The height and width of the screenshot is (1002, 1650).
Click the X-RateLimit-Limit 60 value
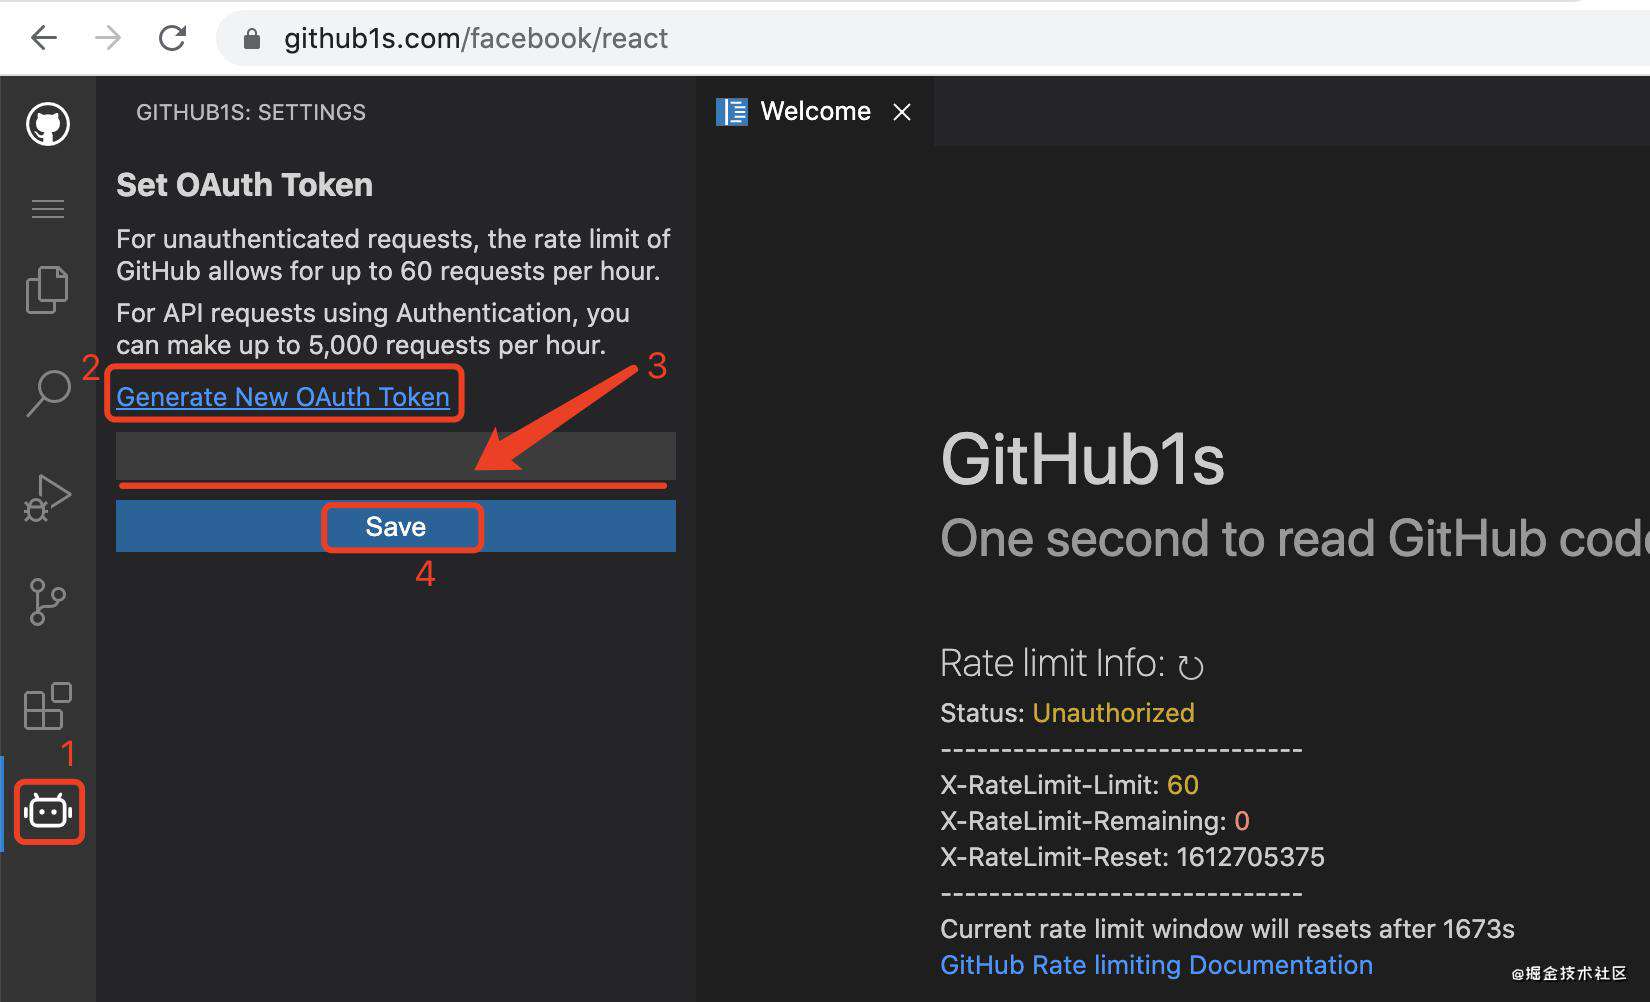[1183, 785]
